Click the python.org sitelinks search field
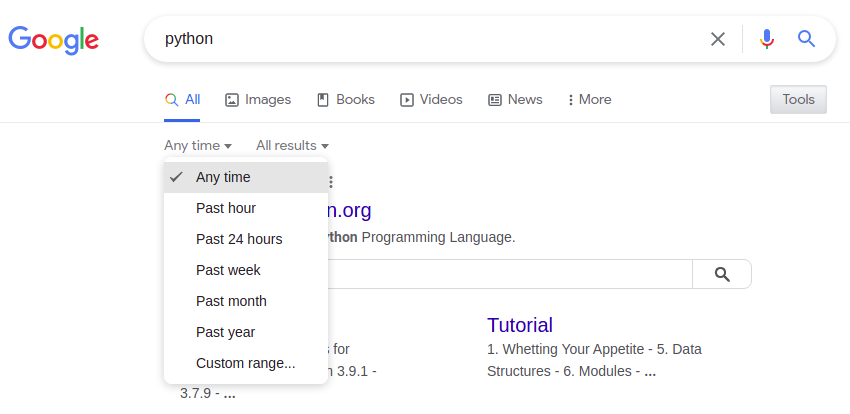850x414 pixels. coord(510,274)
